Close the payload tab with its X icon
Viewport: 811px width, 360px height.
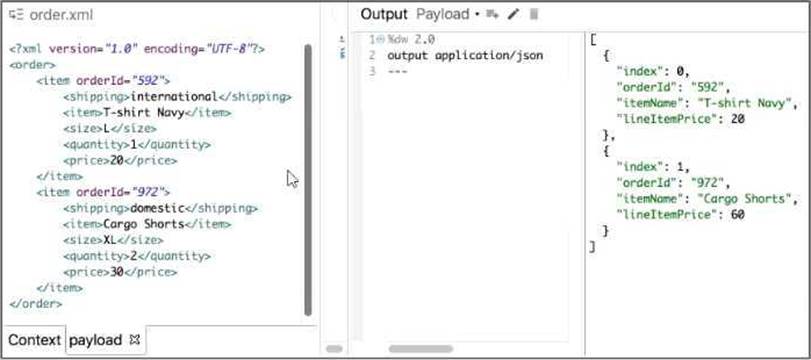coord(134,340)
